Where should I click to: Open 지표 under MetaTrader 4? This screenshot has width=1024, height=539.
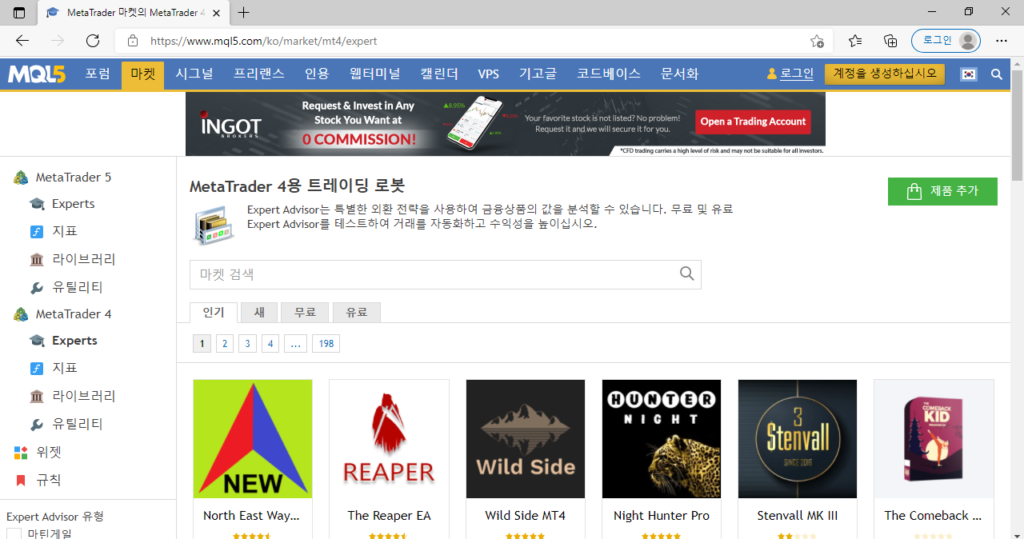65,368
